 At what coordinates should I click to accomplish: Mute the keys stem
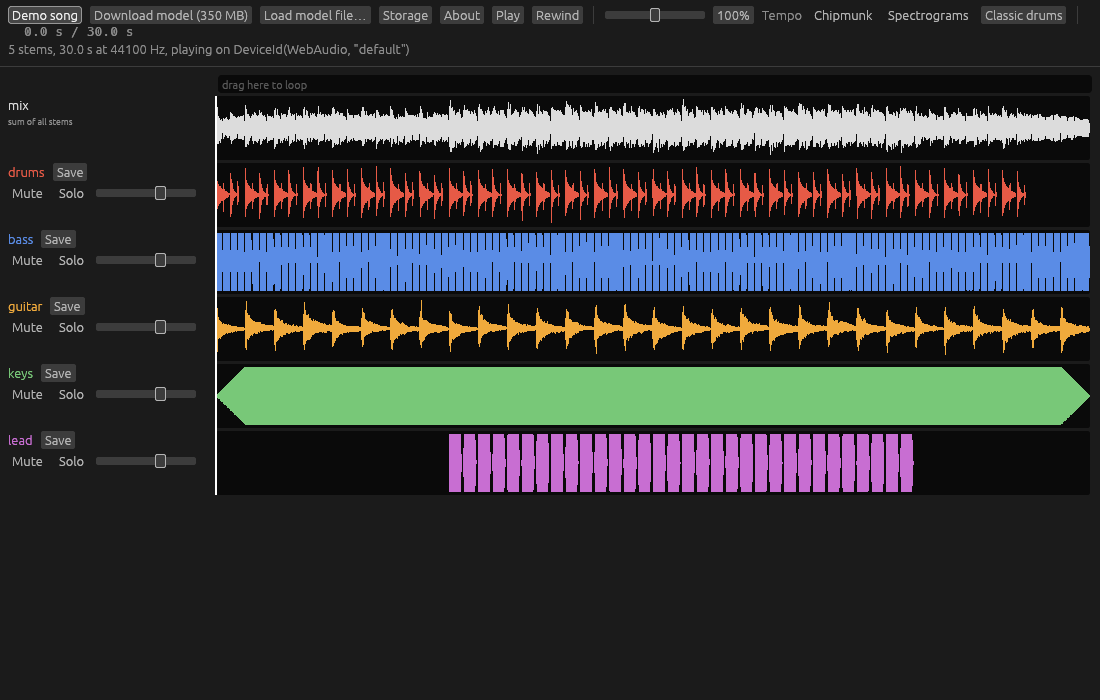click(x=27, y=394)
